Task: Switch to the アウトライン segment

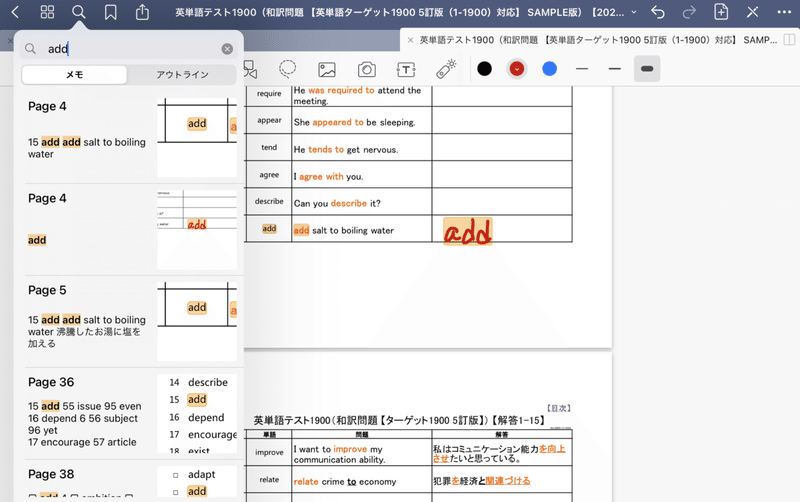Action: click(x=182, y=74)
